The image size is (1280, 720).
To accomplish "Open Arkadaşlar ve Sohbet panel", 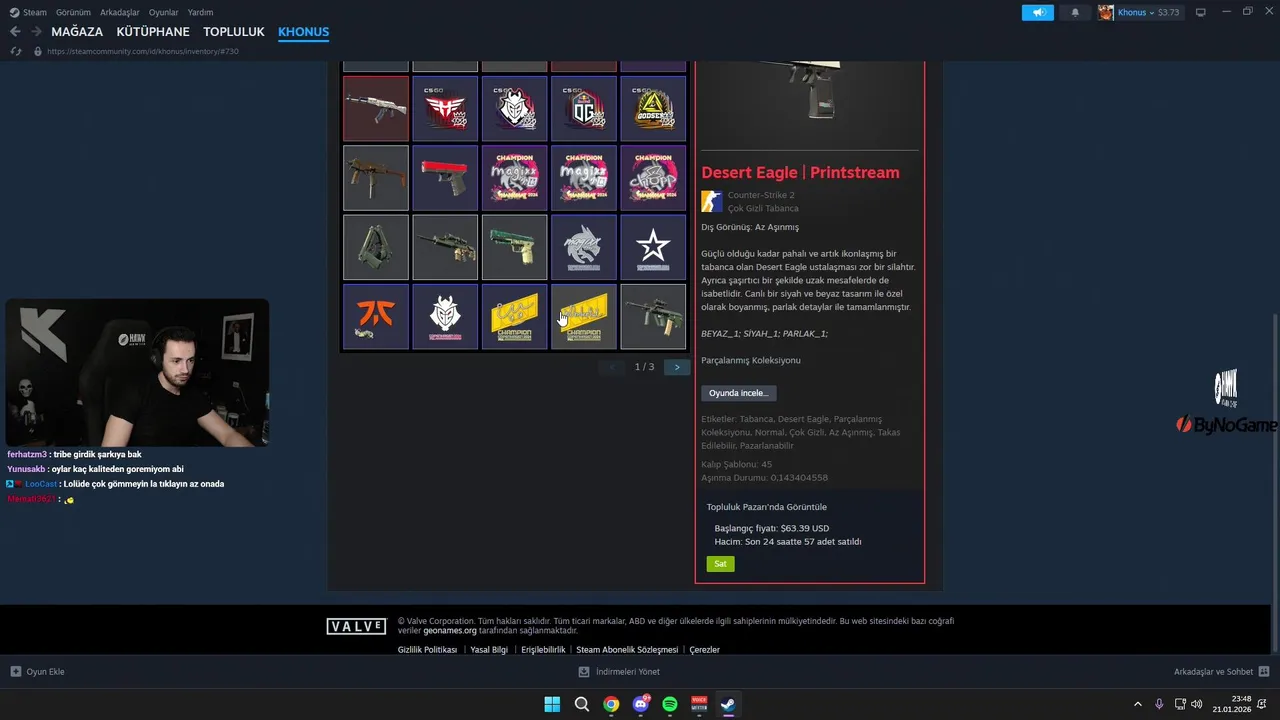I will pyautogui.click(x=1221, y=672).
